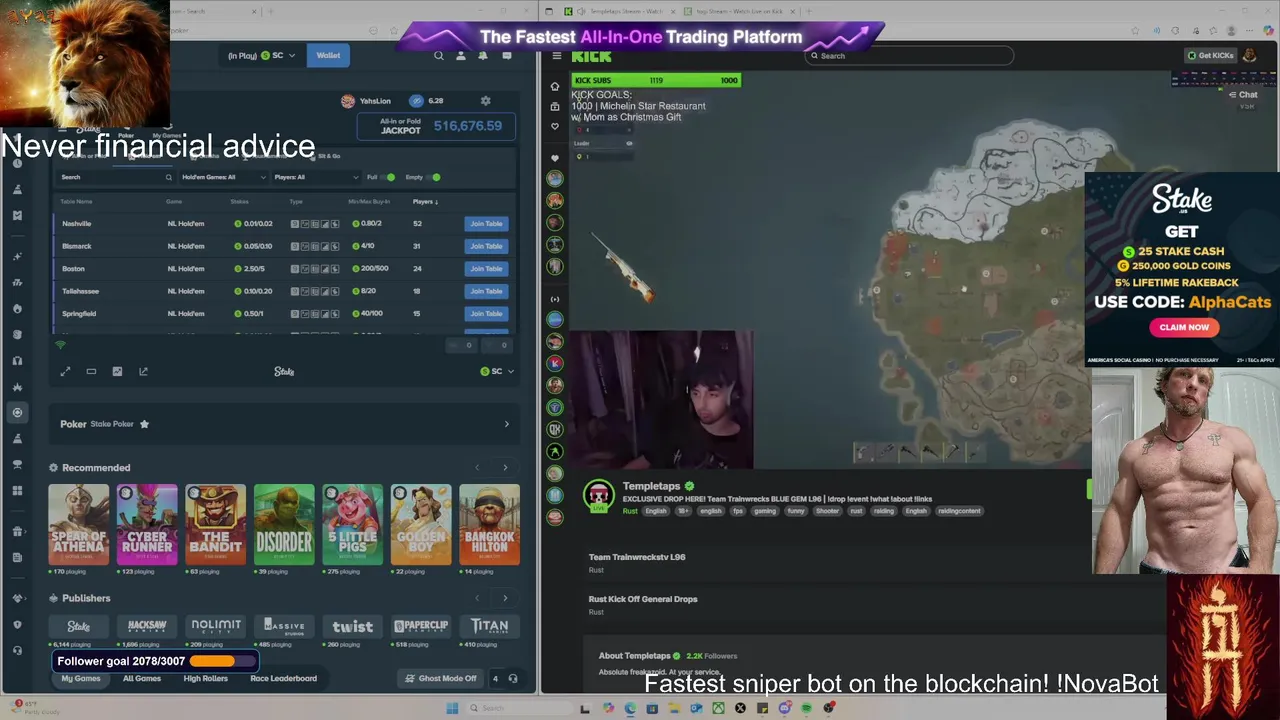
Task: Open the Kick hamburger menu
Action: pos(556,56)
